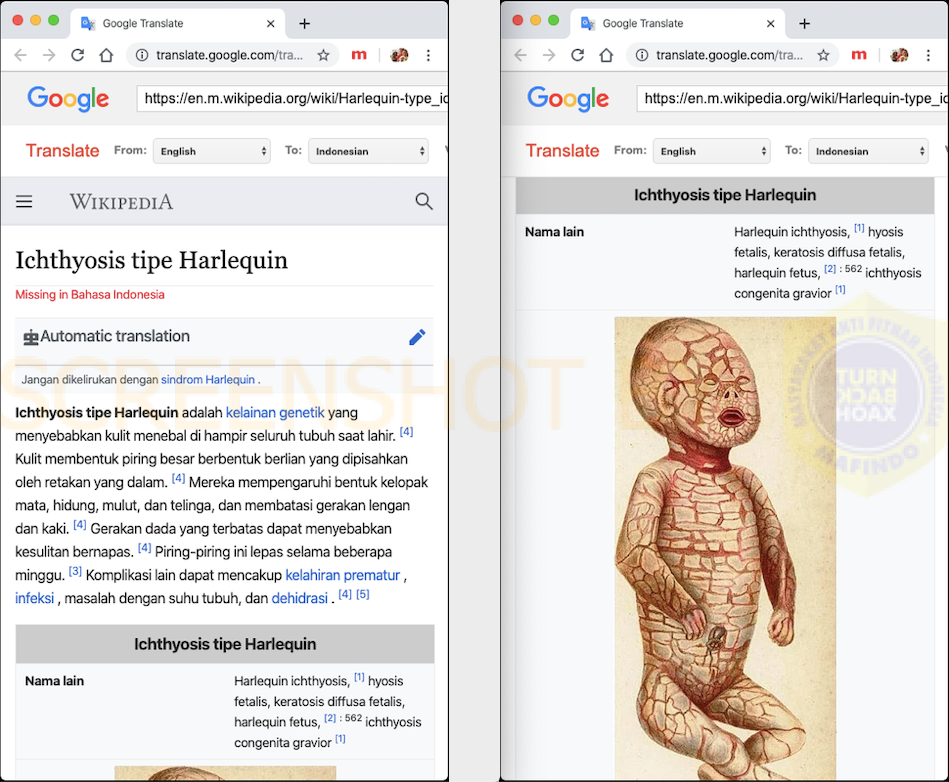
Task: Open the From language dropdown in left window
Action: [212, 151]
